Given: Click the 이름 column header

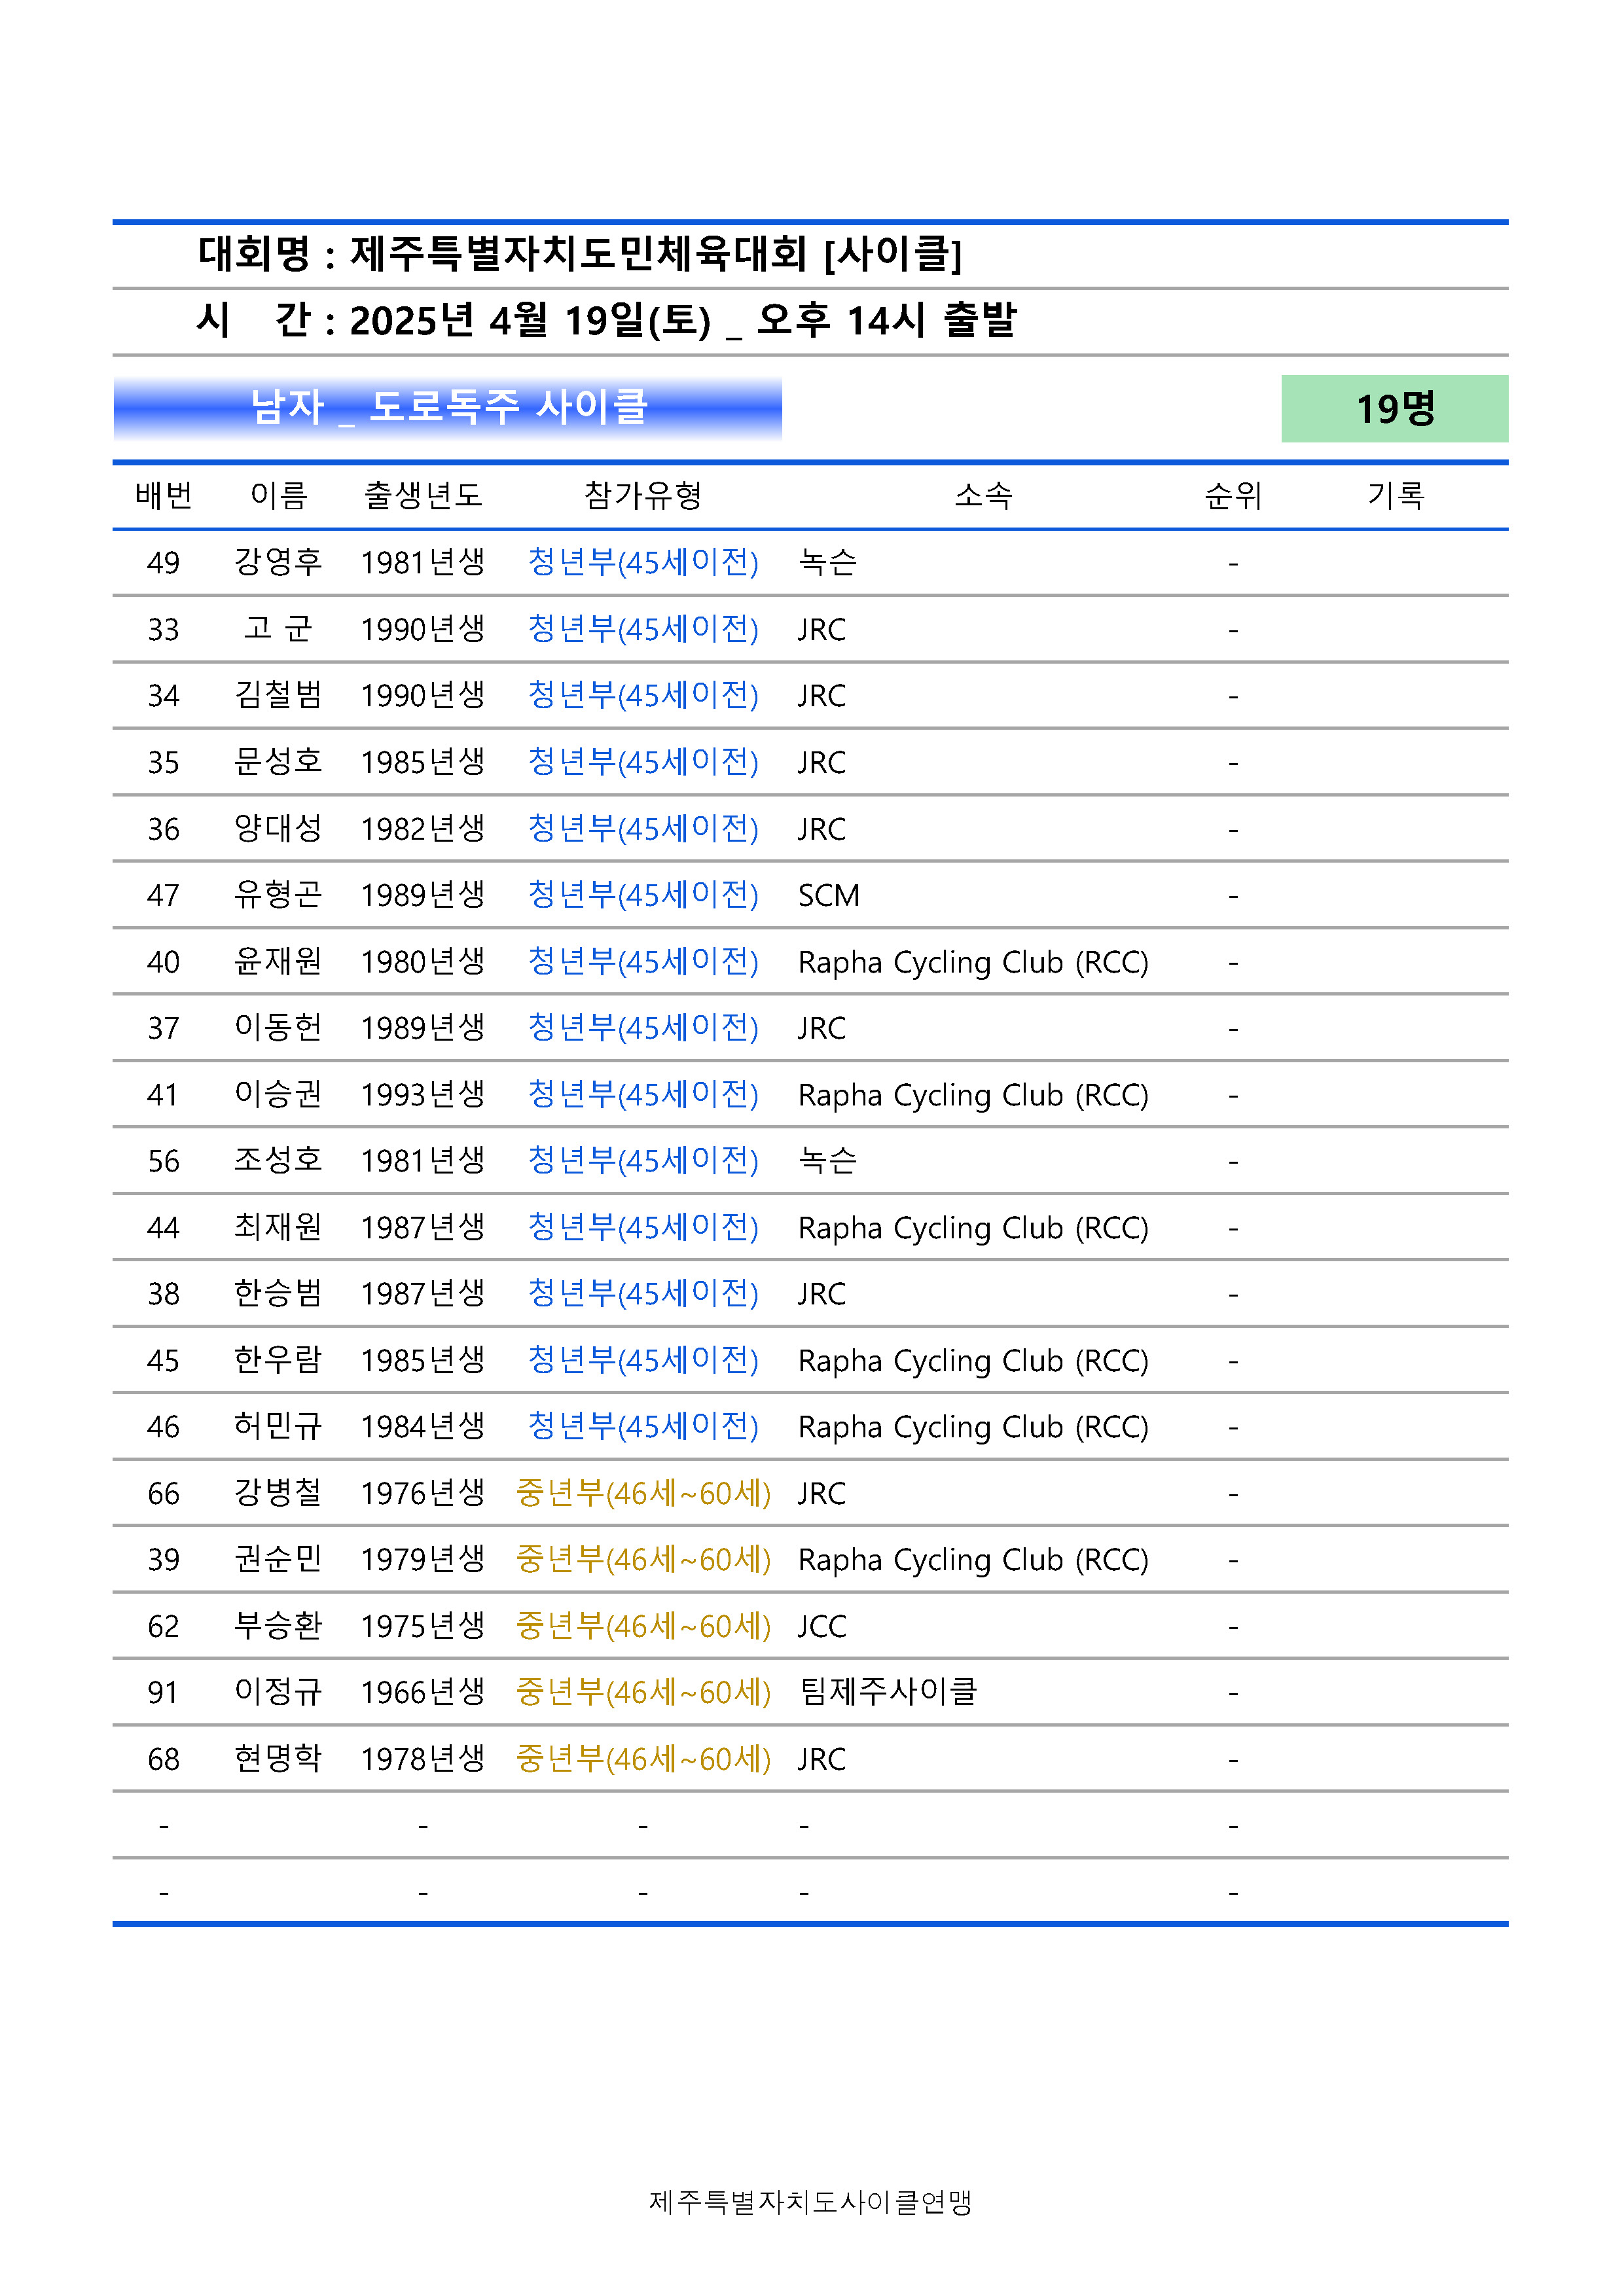Looking at the screenshot, I should [278, 495].
